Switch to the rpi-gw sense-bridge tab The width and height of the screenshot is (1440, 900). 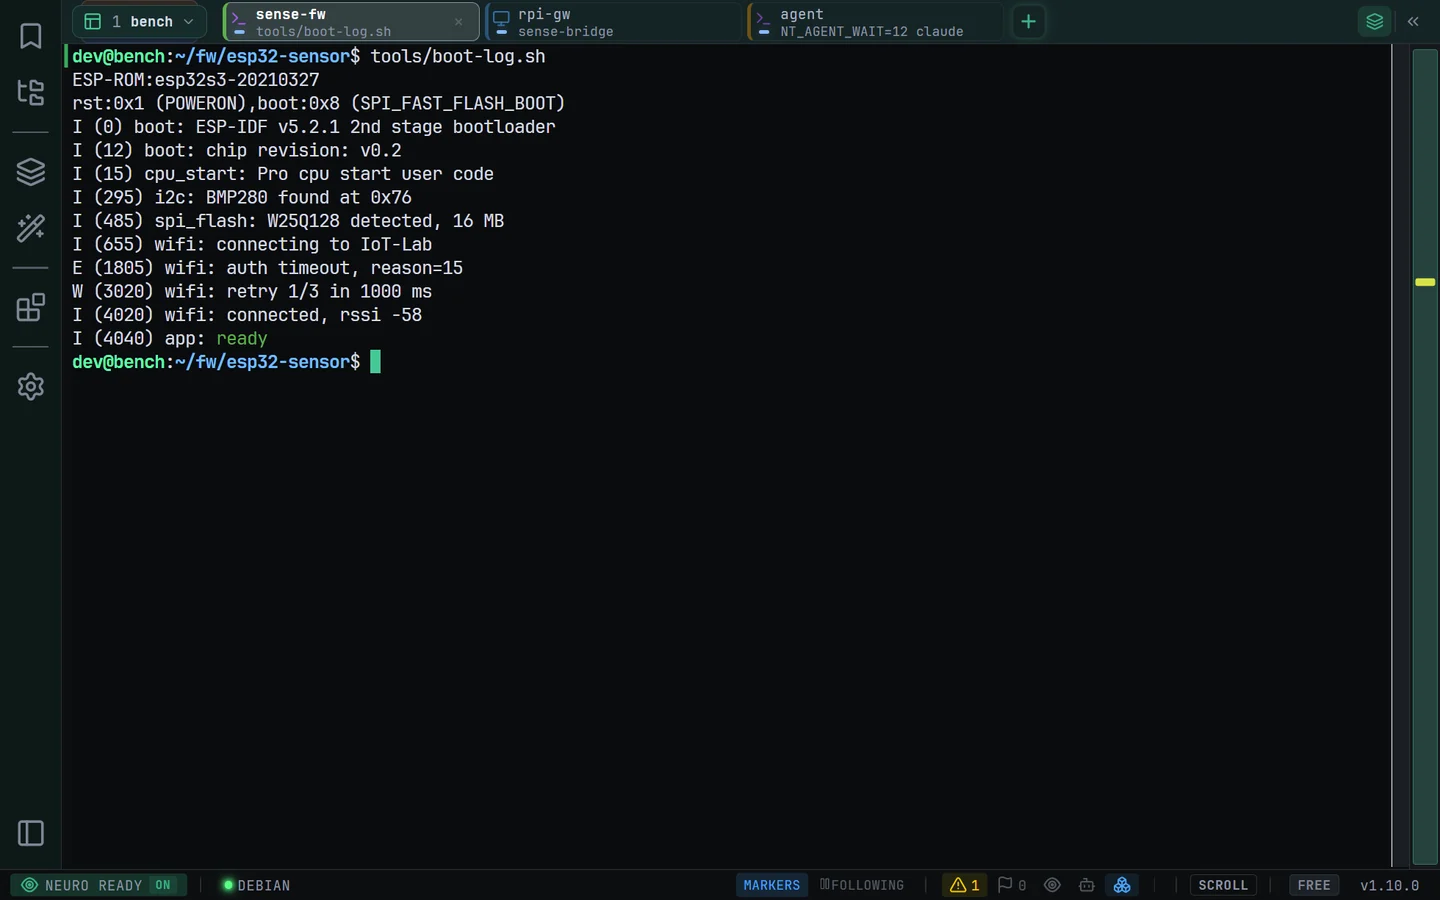point(613,22)
